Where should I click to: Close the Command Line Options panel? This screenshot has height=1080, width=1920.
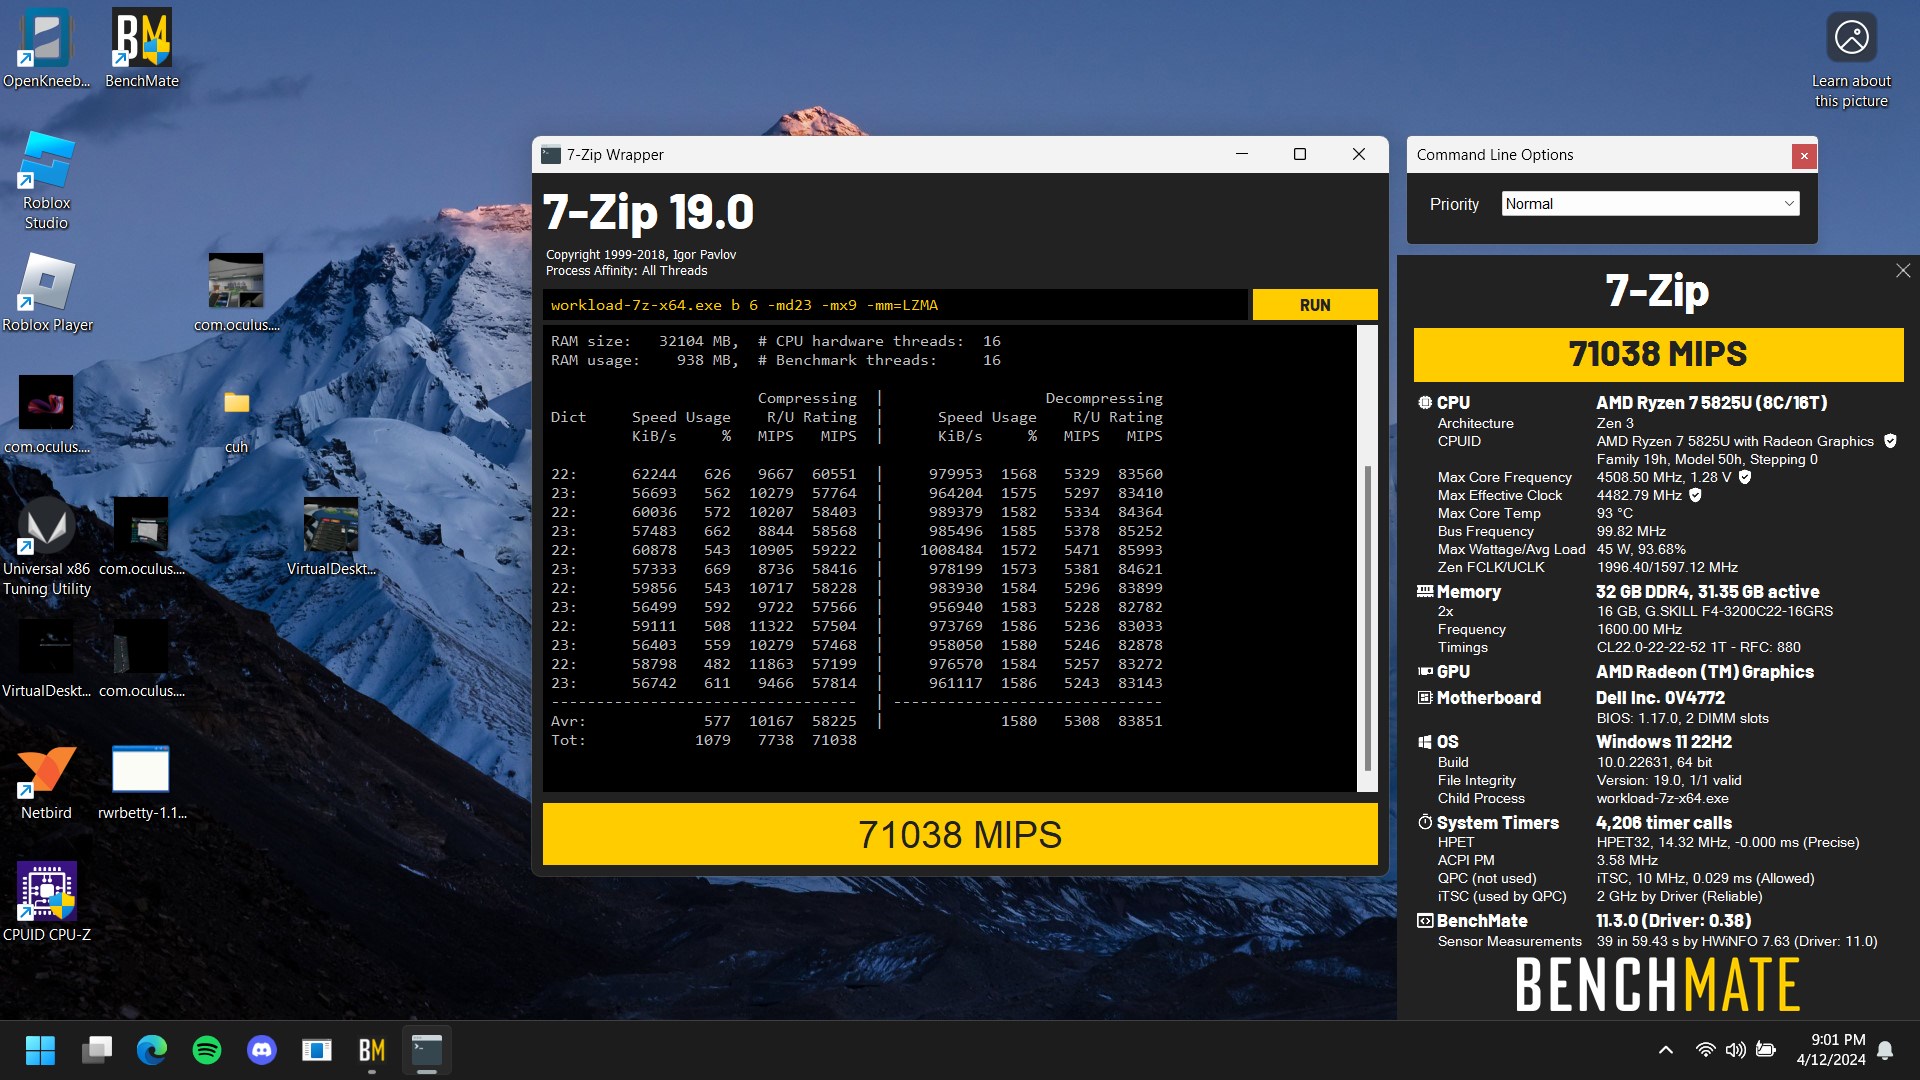coord(1804,155)
